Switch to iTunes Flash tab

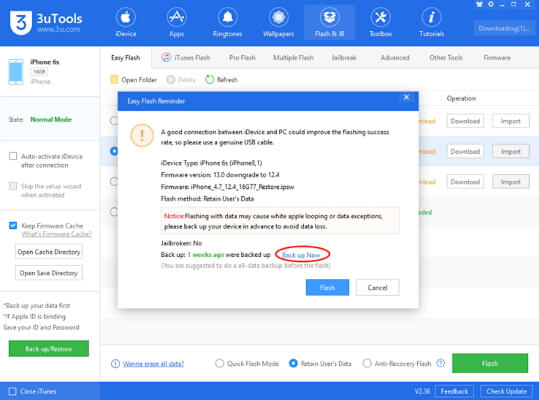tap(186, 58)
